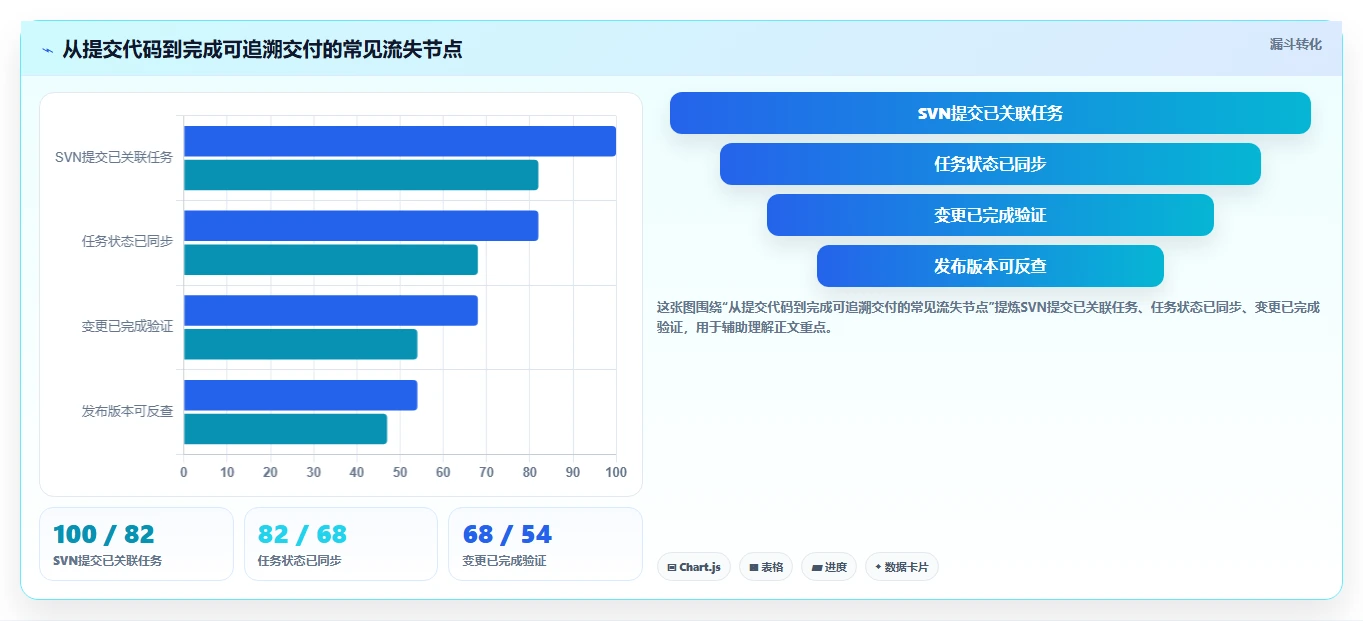Click the 数据卡片 tag chip

pos(902,567)
